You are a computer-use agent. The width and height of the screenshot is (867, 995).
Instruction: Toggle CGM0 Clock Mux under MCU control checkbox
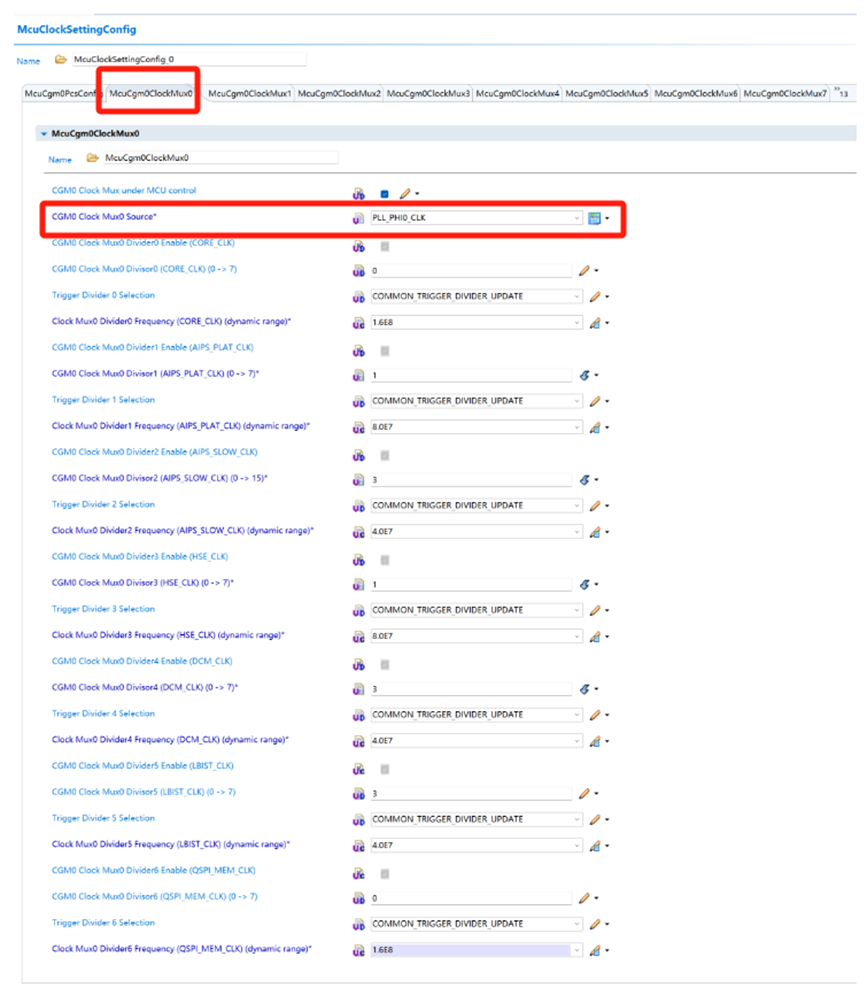point(385,193)
